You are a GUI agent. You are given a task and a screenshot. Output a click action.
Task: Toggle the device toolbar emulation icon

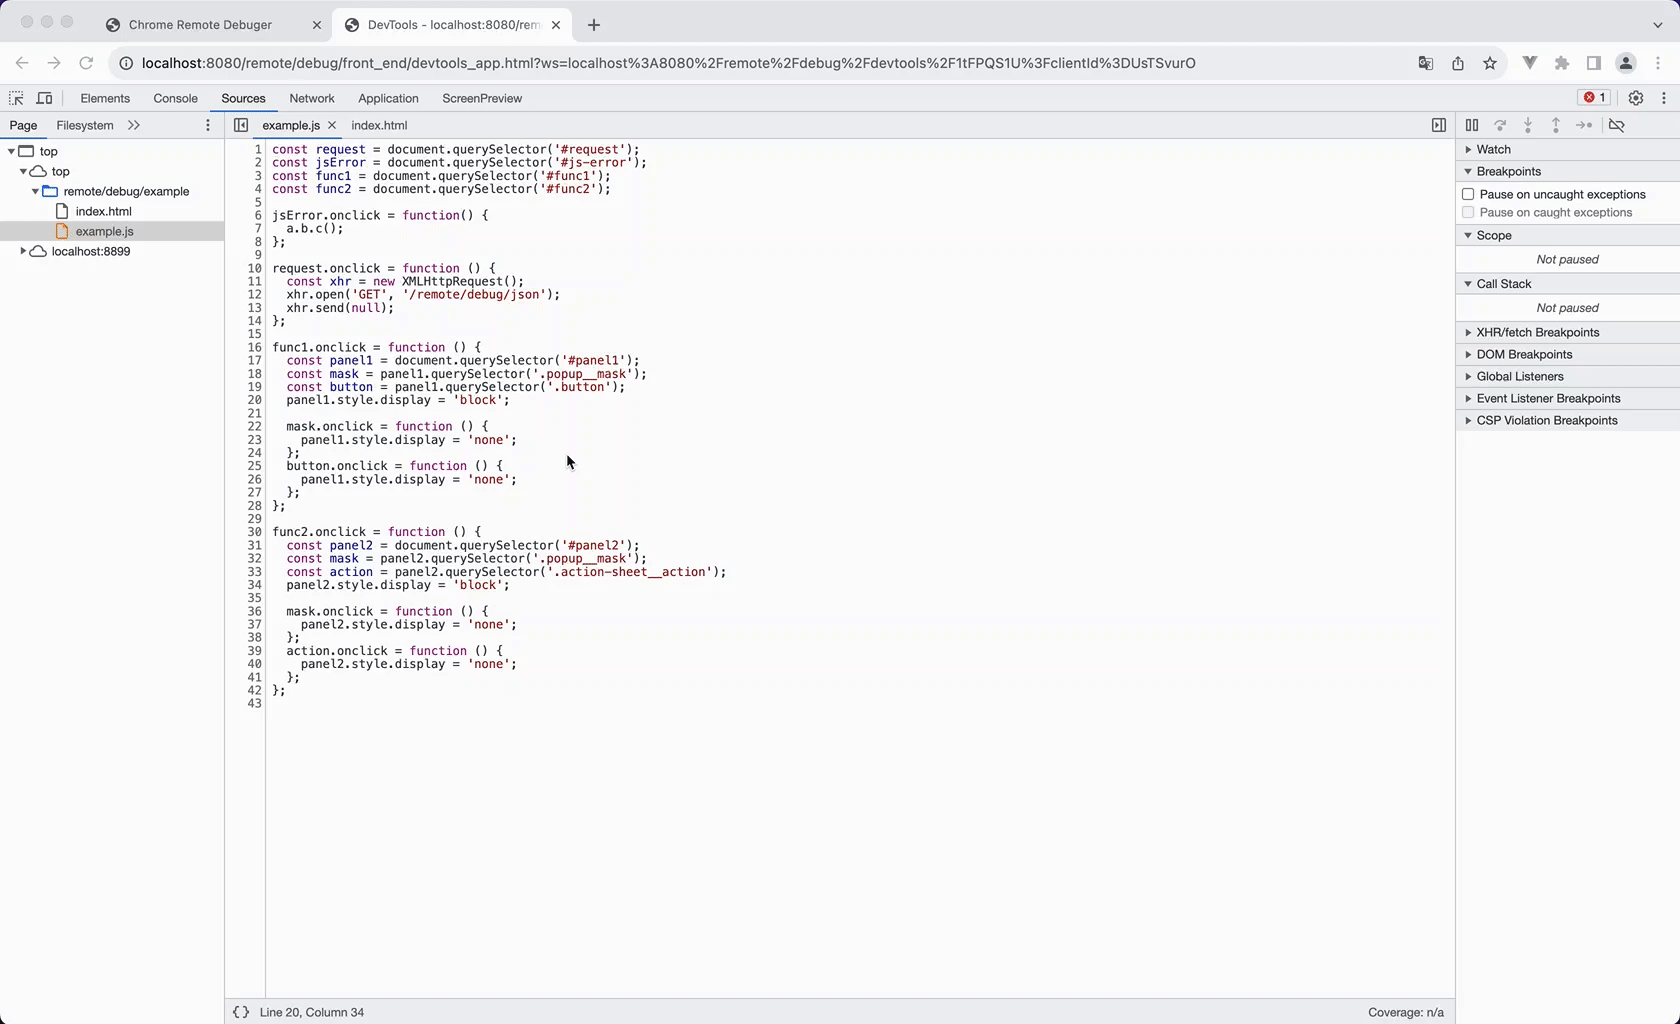coord(44,98)
